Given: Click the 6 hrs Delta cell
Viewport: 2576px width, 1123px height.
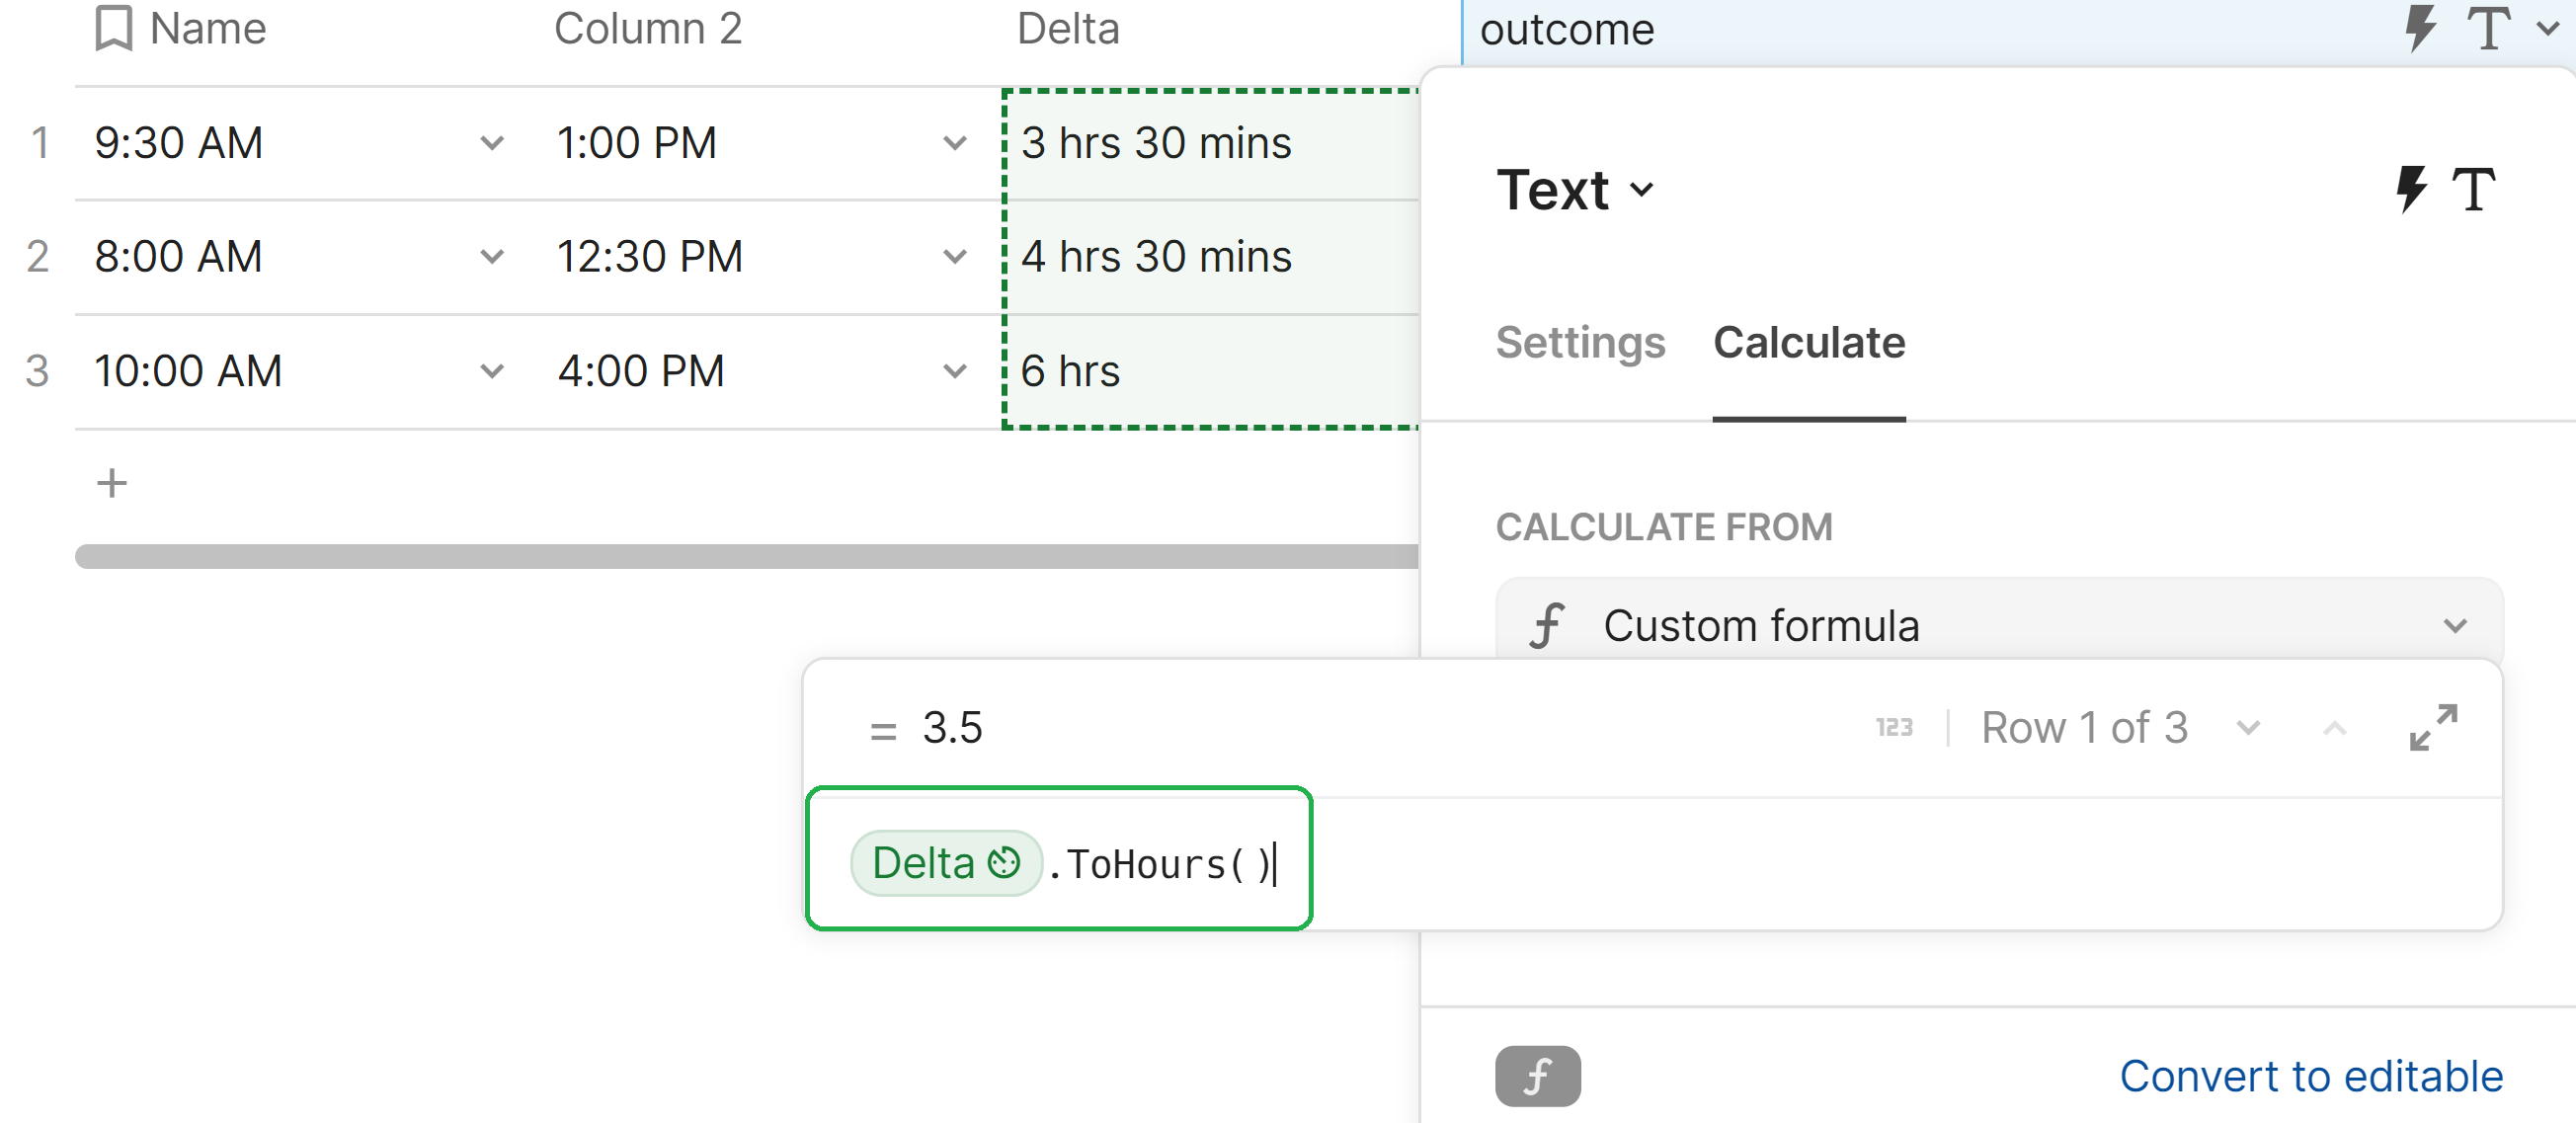Looking at the screenshot, I should (x=1210, y=371).
